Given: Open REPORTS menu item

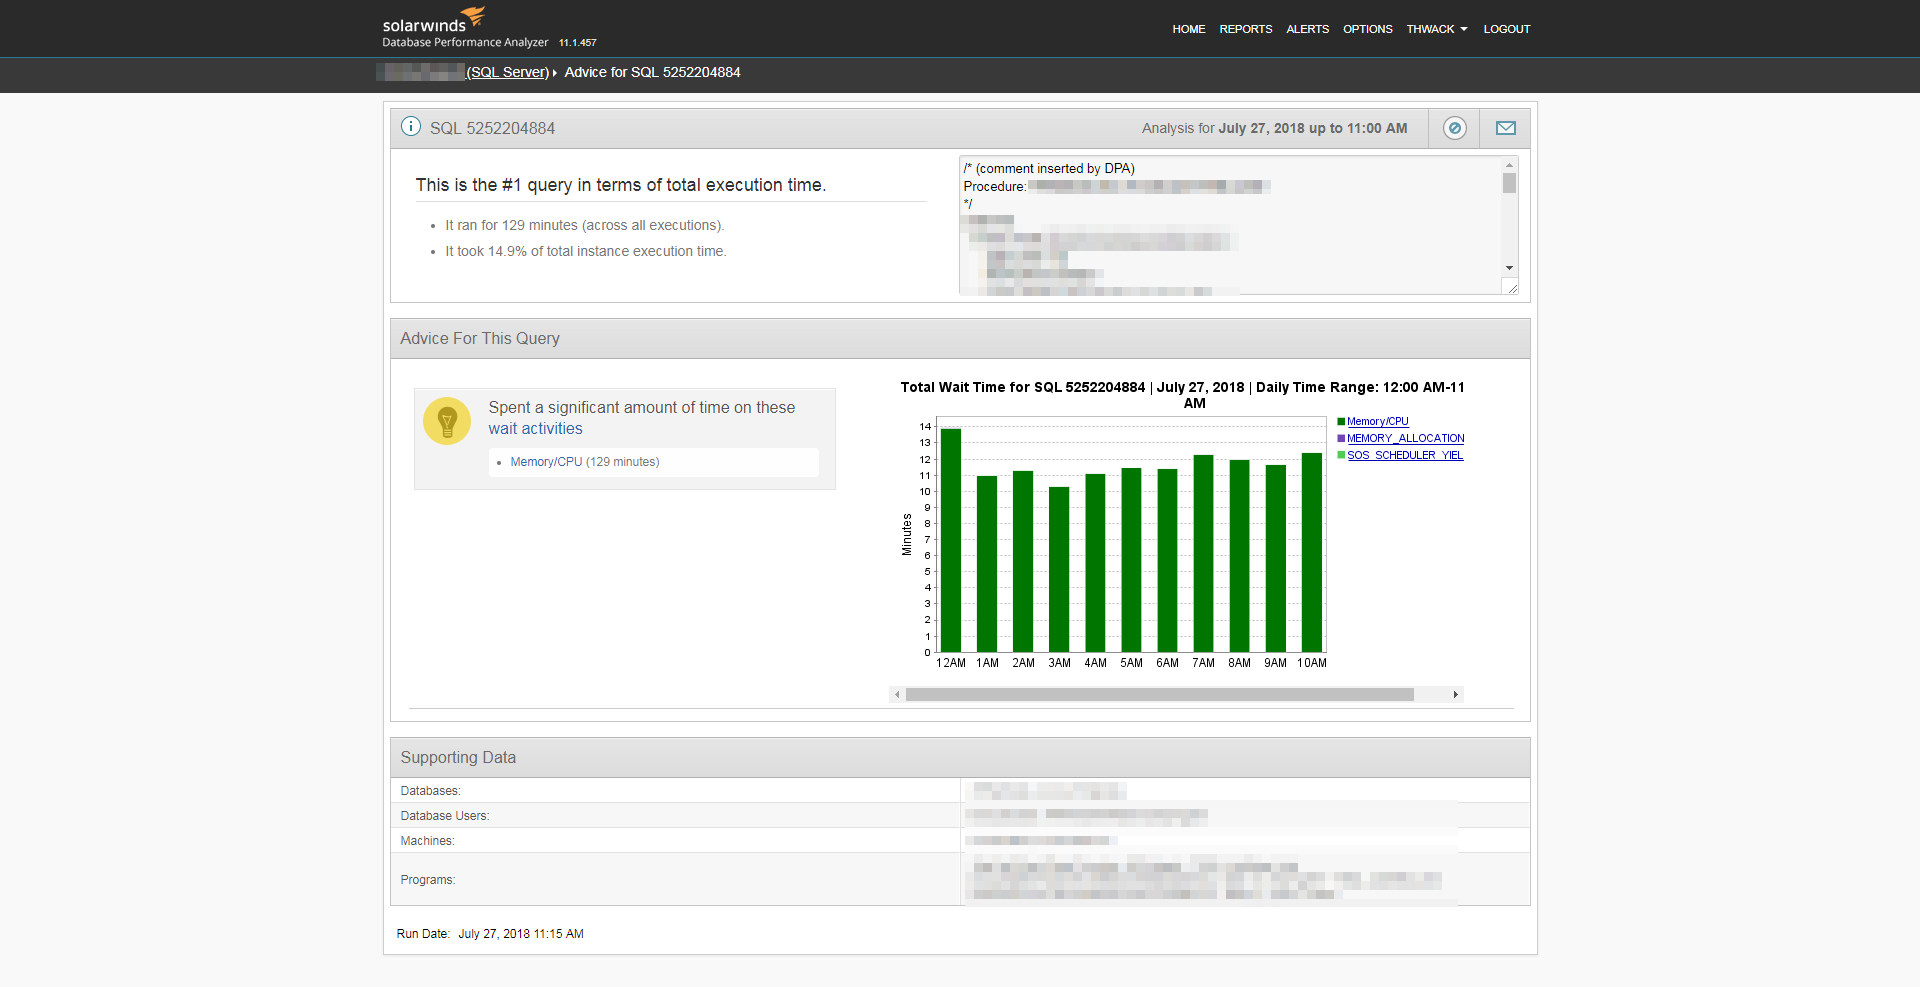Looking at the screenshot, I should click(x=1245, y=29).
